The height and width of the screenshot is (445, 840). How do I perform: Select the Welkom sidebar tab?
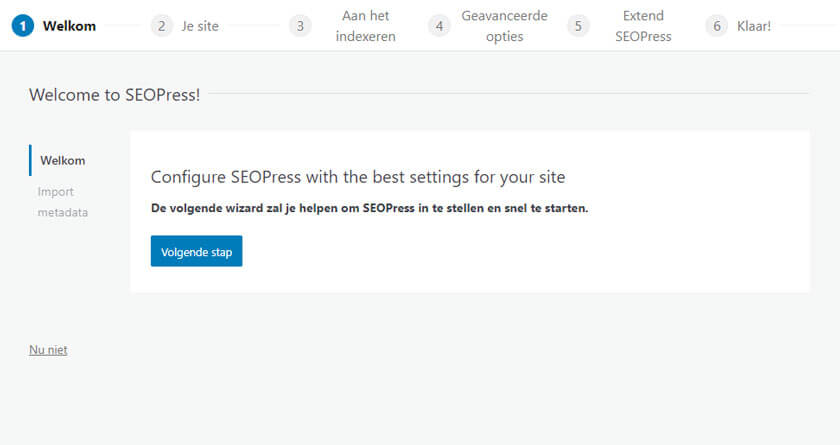tap(62, 160)
